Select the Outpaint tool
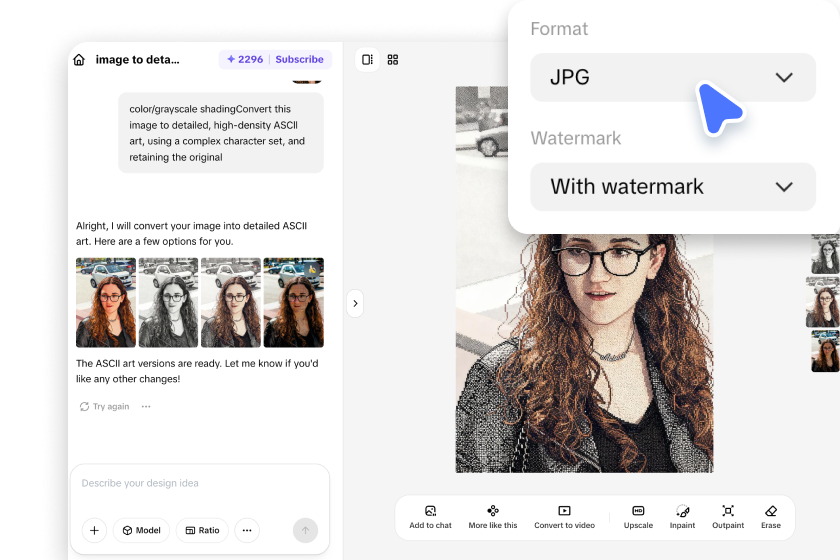 728,517
